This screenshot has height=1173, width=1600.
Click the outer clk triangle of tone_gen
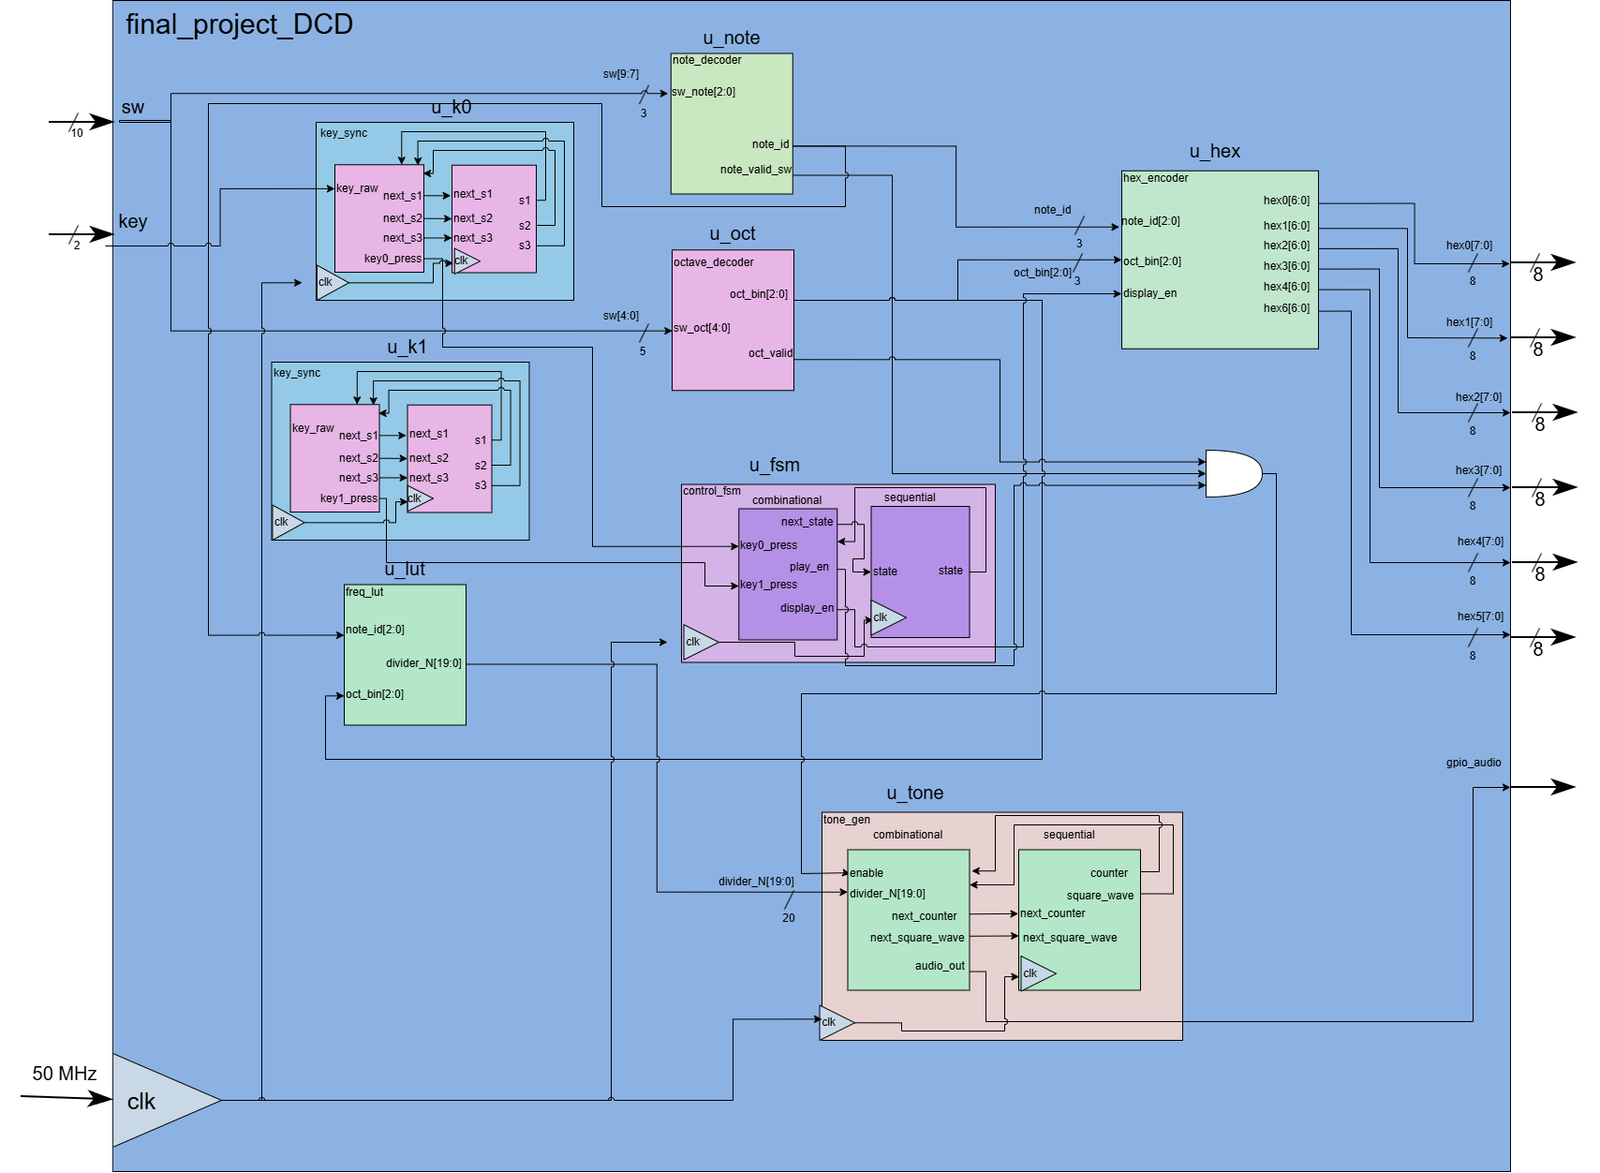[837, 1022]
